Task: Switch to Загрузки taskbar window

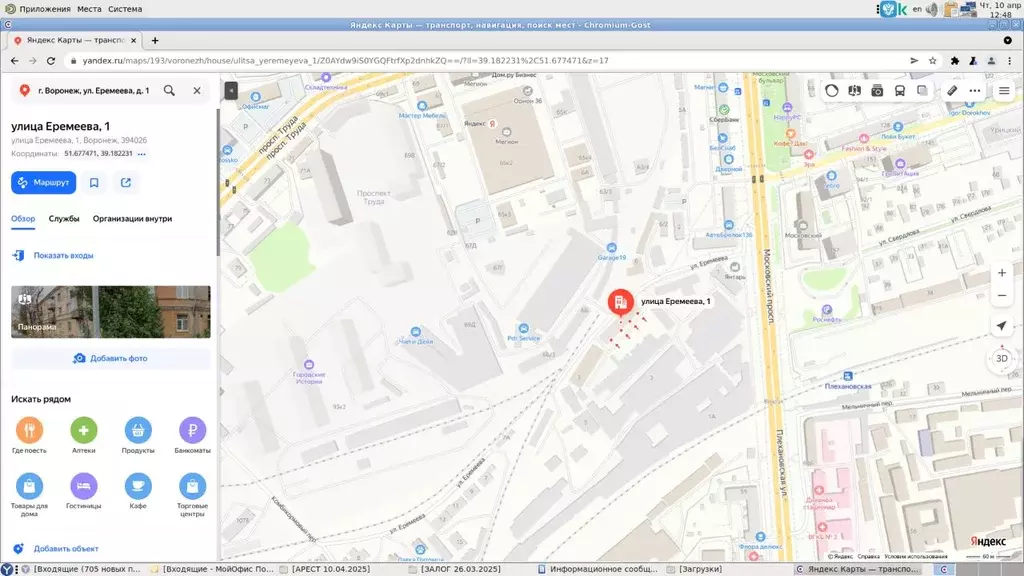Action: [x=700, y=569]
